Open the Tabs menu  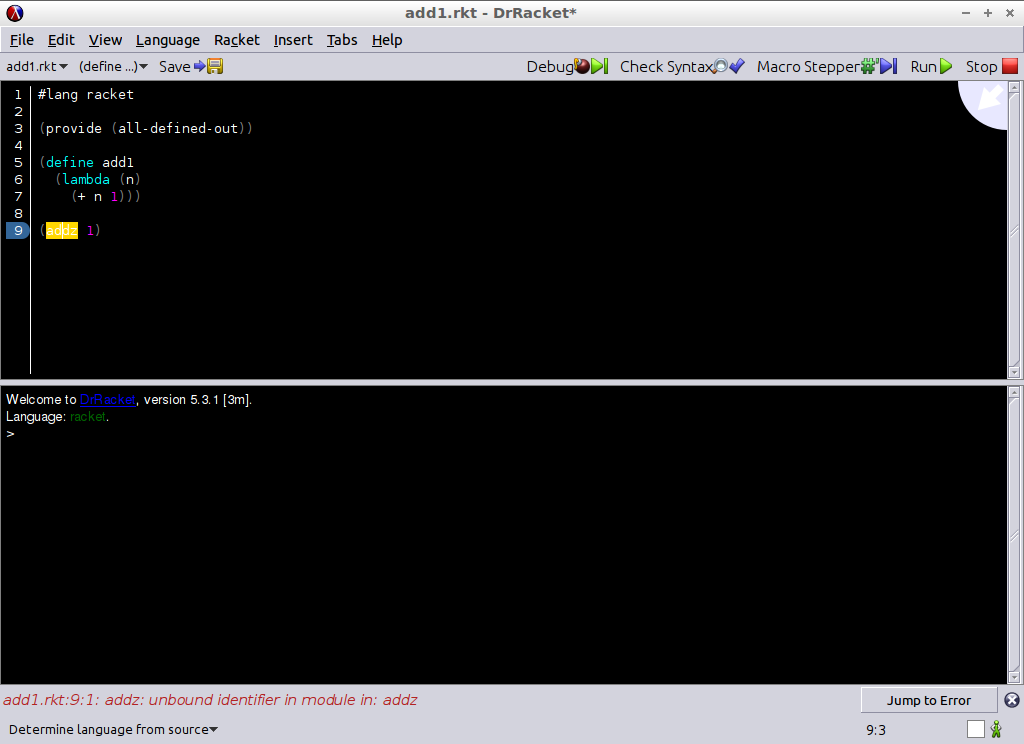[342, 40]
